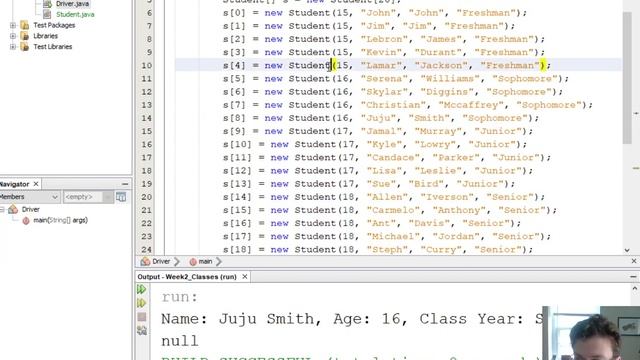Collapse the Driver node in the Navigator
640x360 pixels.
pos(2,209)
